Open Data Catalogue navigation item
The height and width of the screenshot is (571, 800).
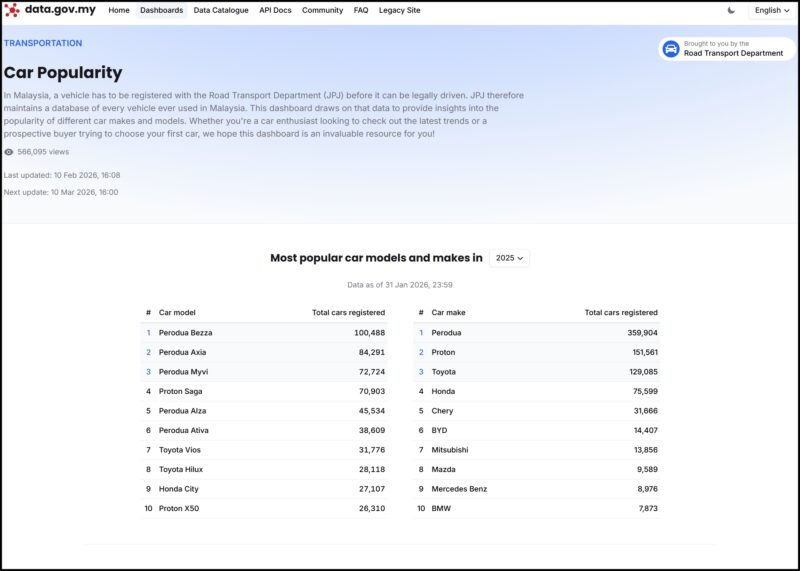[x=221, y=10]
